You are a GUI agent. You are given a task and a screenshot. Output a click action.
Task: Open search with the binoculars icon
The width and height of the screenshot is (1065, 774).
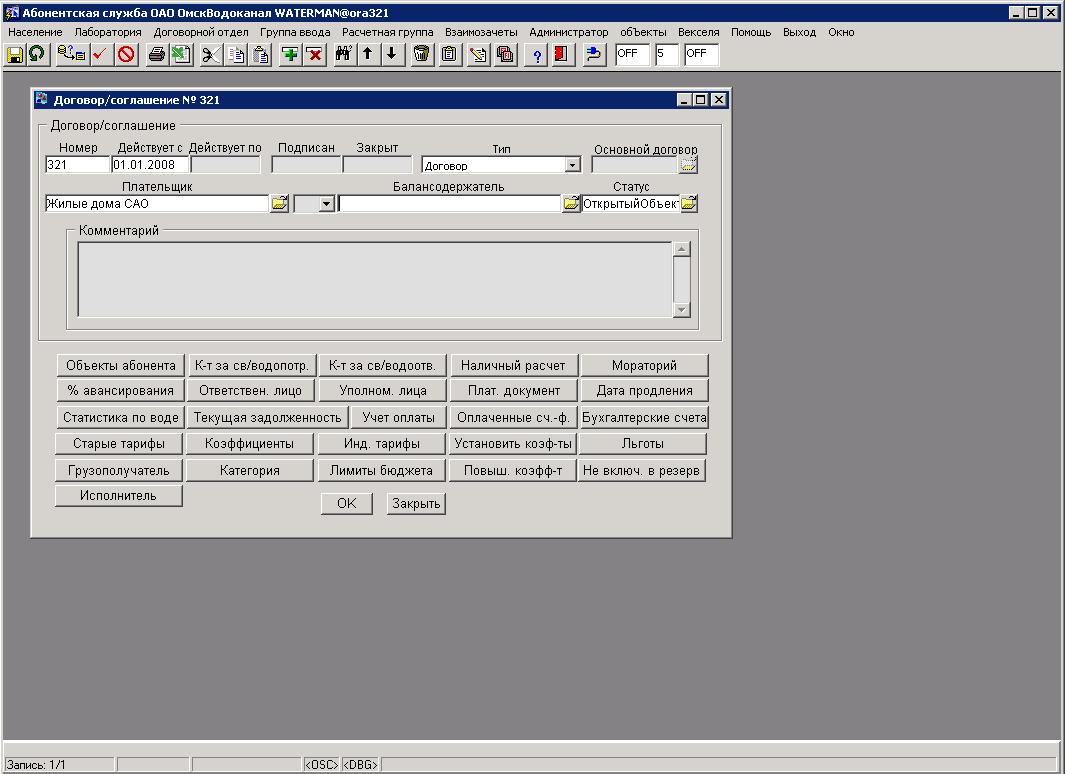pyautogui.click(x=343, y=55)
